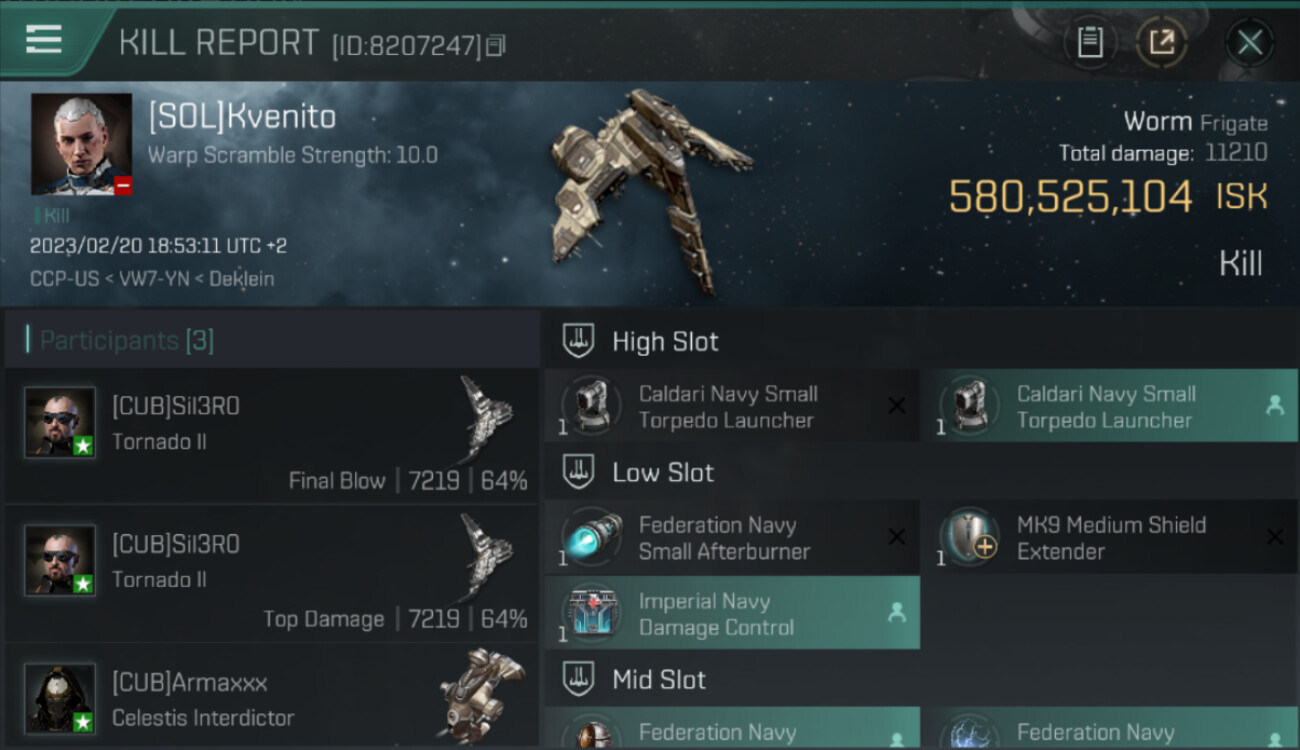Open Armaxxx Celestis Interdictor participant entry
The width and height of the screenshot is (1300, 750).
(x=272, y=696)
